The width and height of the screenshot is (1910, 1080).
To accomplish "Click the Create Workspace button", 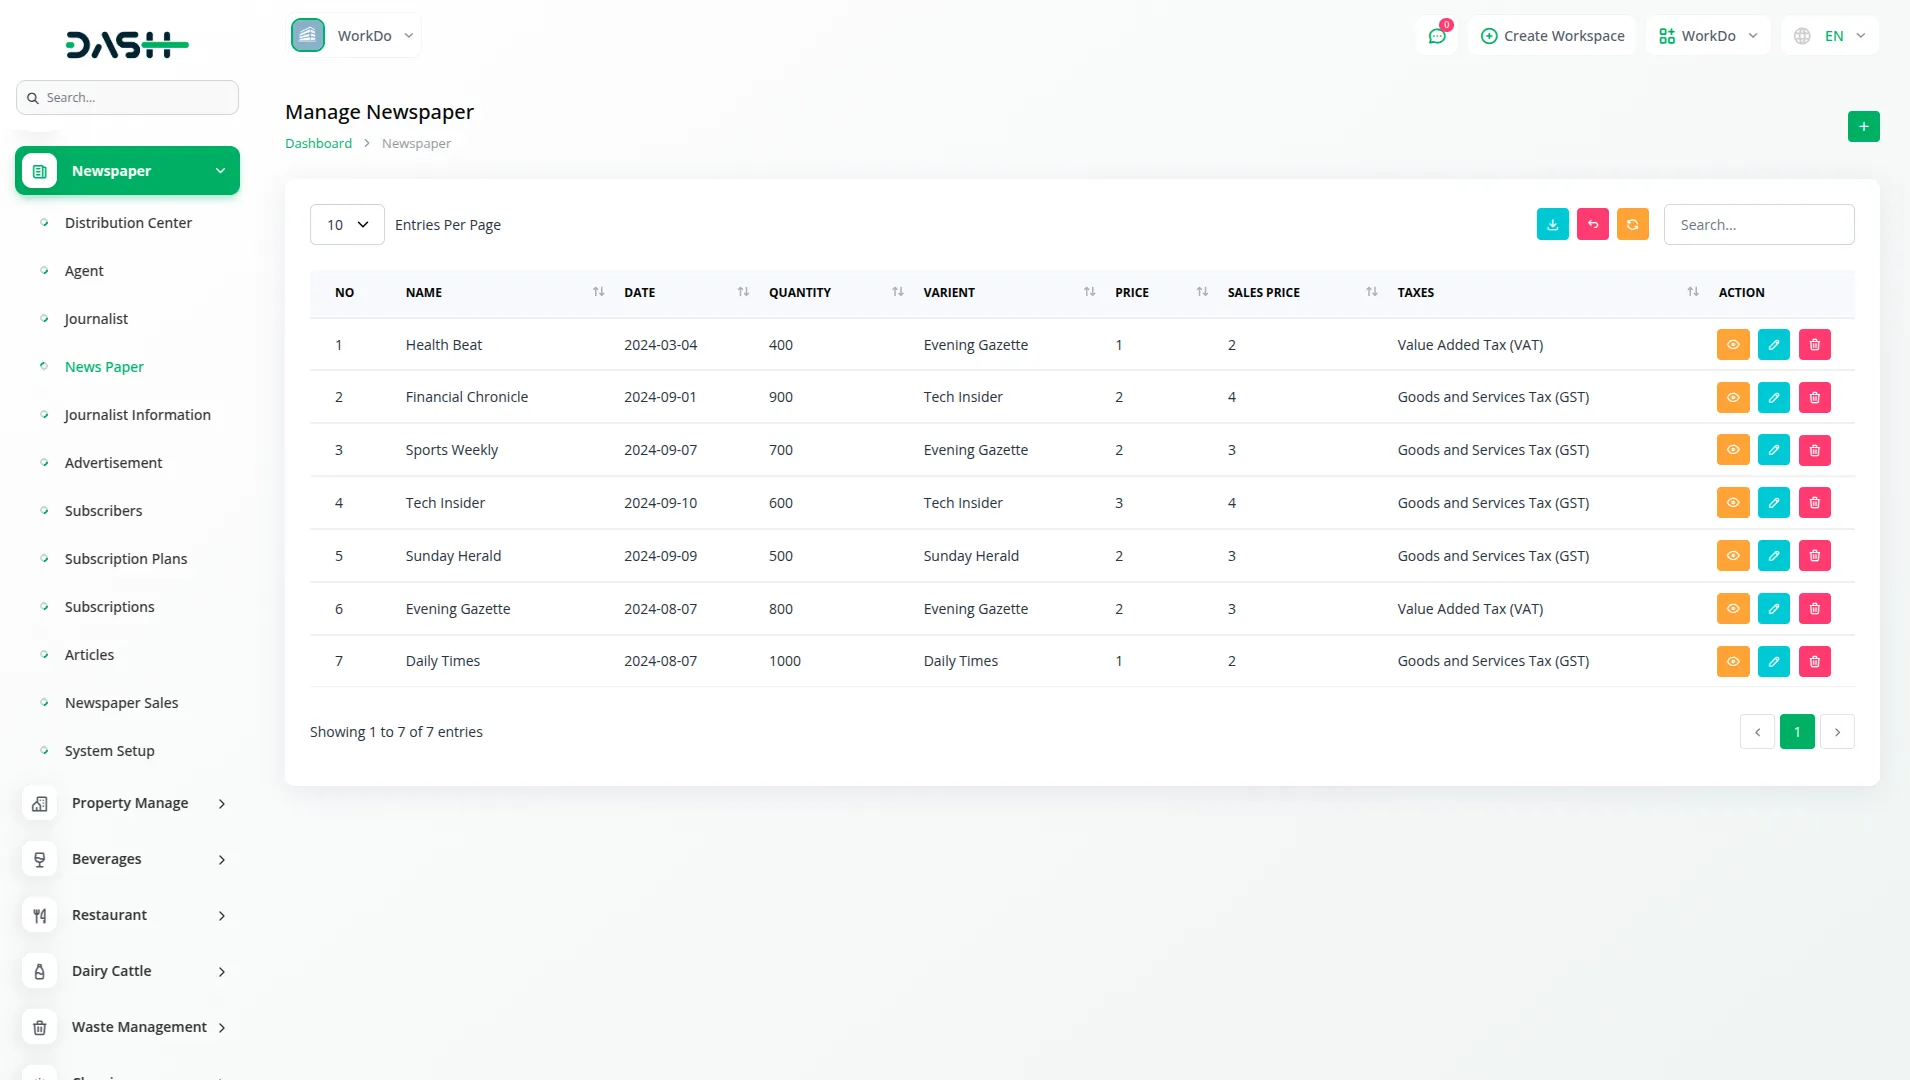I will 1552,36.
